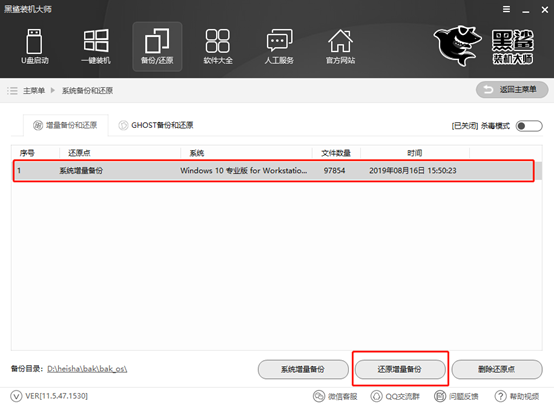Screen dimensions: 554x404
Task: Click the version check icon beside VER
Action: coord(16,396)
